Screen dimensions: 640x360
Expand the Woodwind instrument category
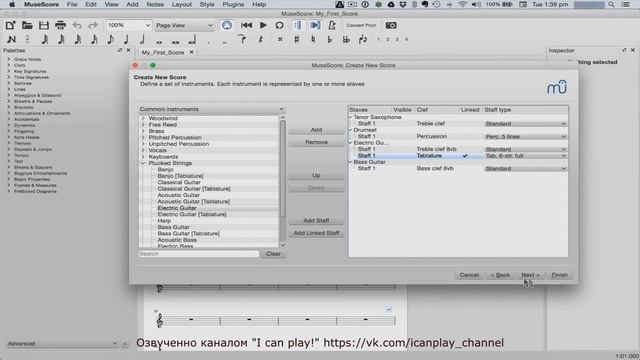(143, 118)
